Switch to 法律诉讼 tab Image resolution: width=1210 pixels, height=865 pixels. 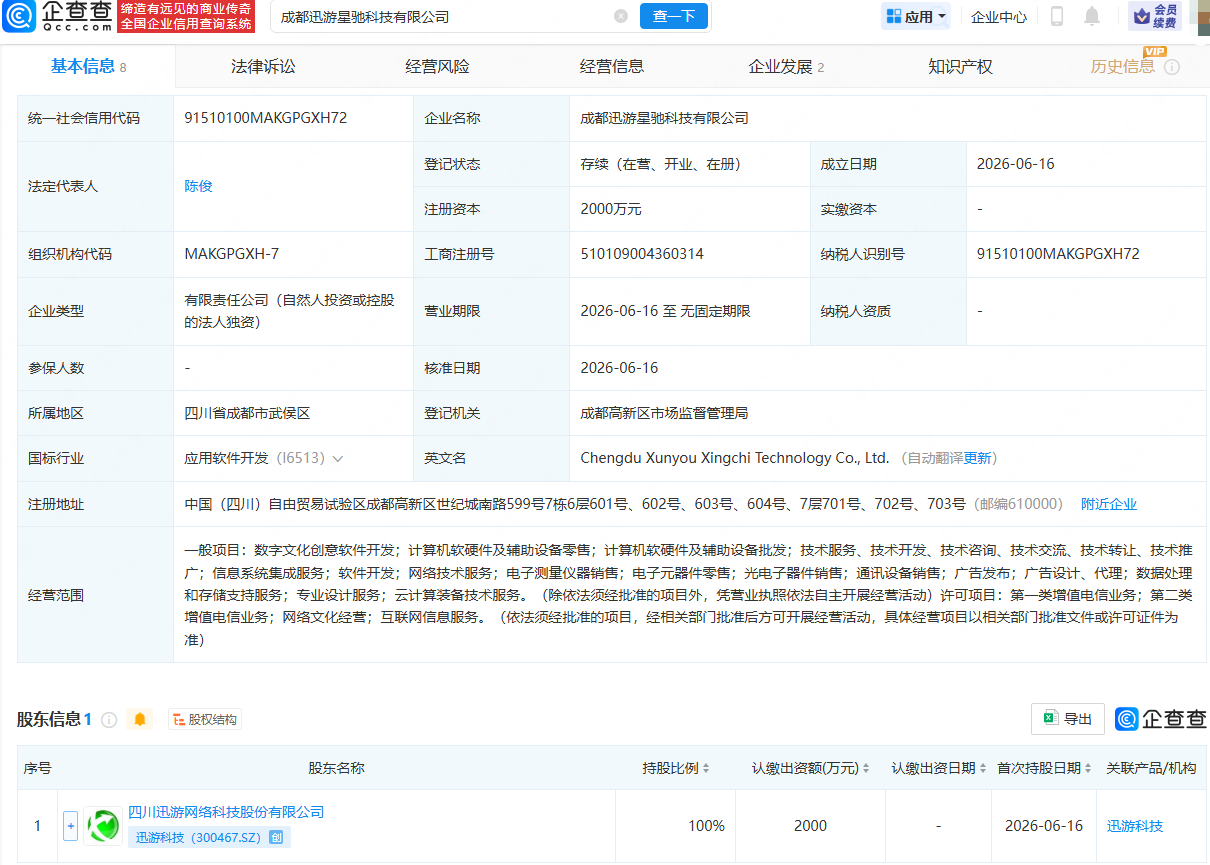263,67
